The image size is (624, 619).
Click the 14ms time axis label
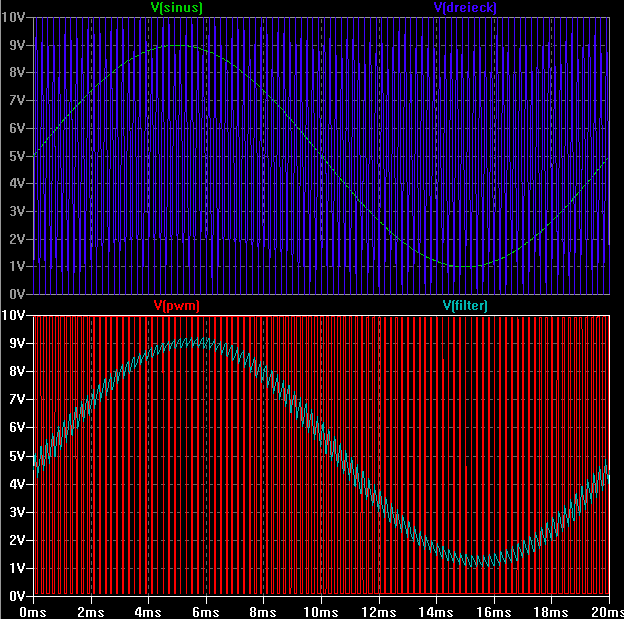[436, 612]
